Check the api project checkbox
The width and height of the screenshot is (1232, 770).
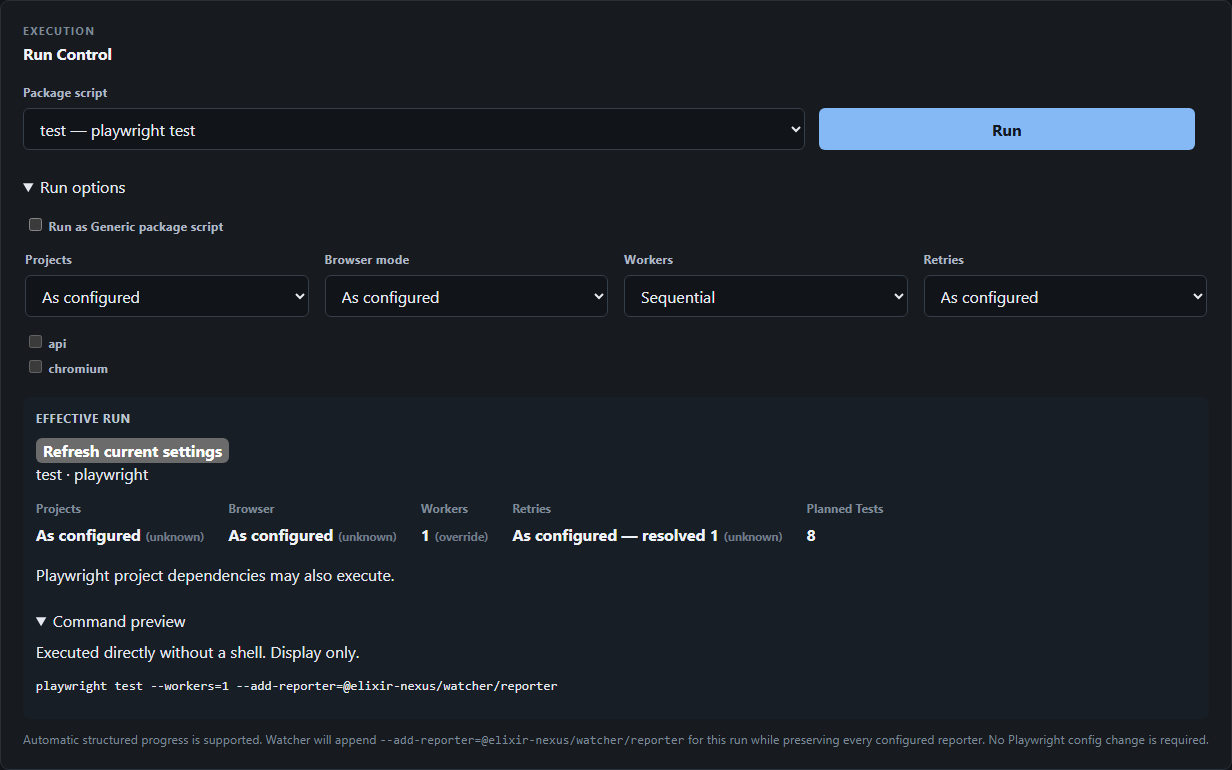coord(36,342)
